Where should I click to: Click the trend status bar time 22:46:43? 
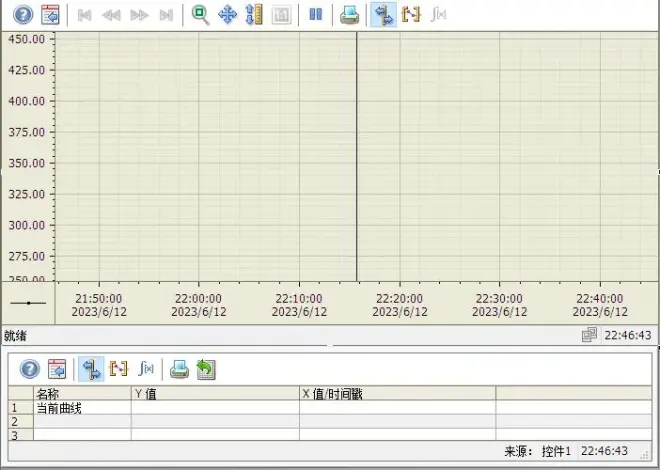pos(628,335)
